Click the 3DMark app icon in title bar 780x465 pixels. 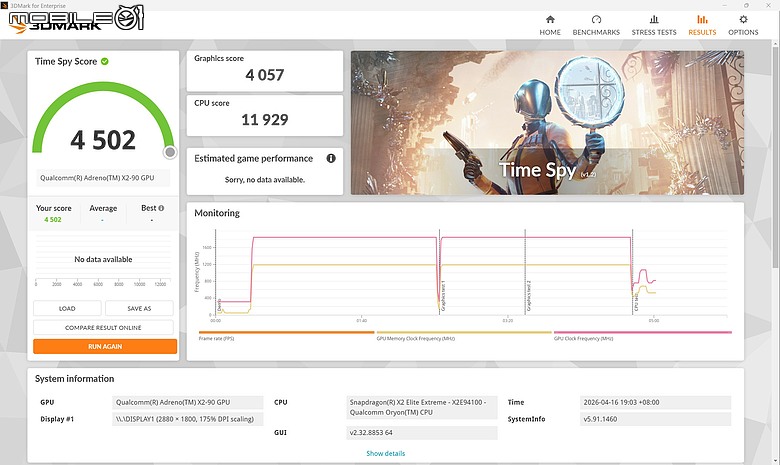pos(4,5)
